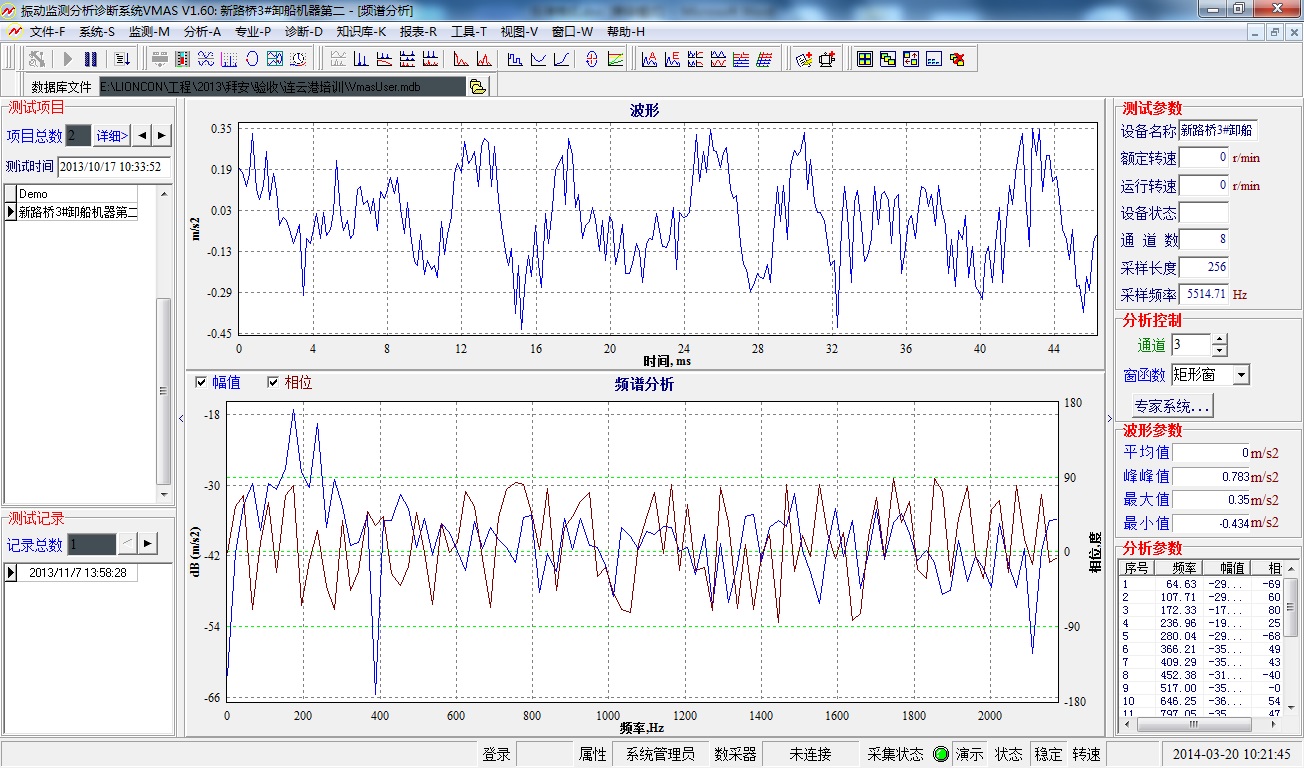
Task: Click the 详细> button in test project panel
Action: (x=112, y=135)
